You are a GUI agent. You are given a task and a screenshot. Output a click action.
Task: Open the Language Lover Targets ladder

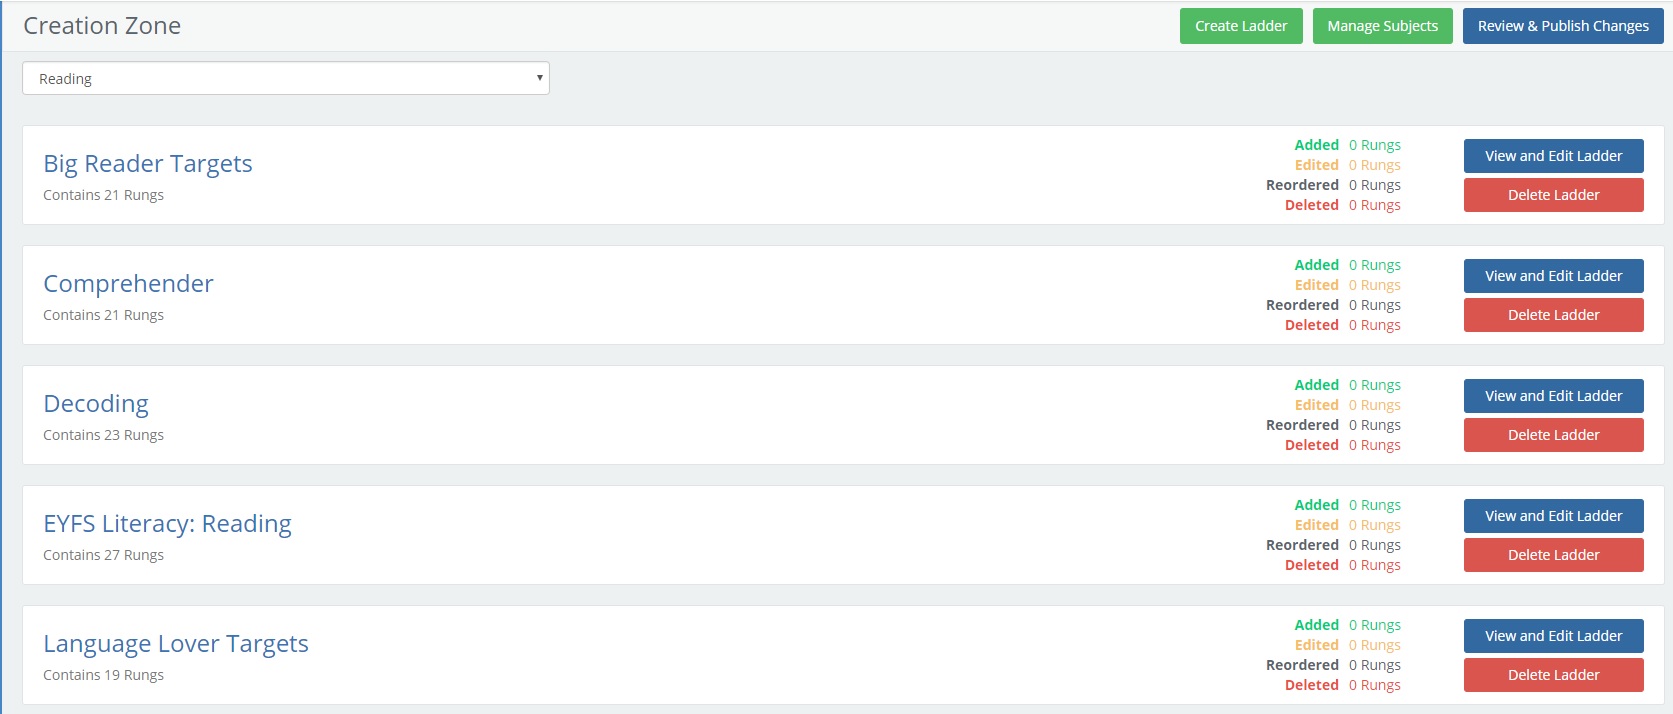click(175, 643)
